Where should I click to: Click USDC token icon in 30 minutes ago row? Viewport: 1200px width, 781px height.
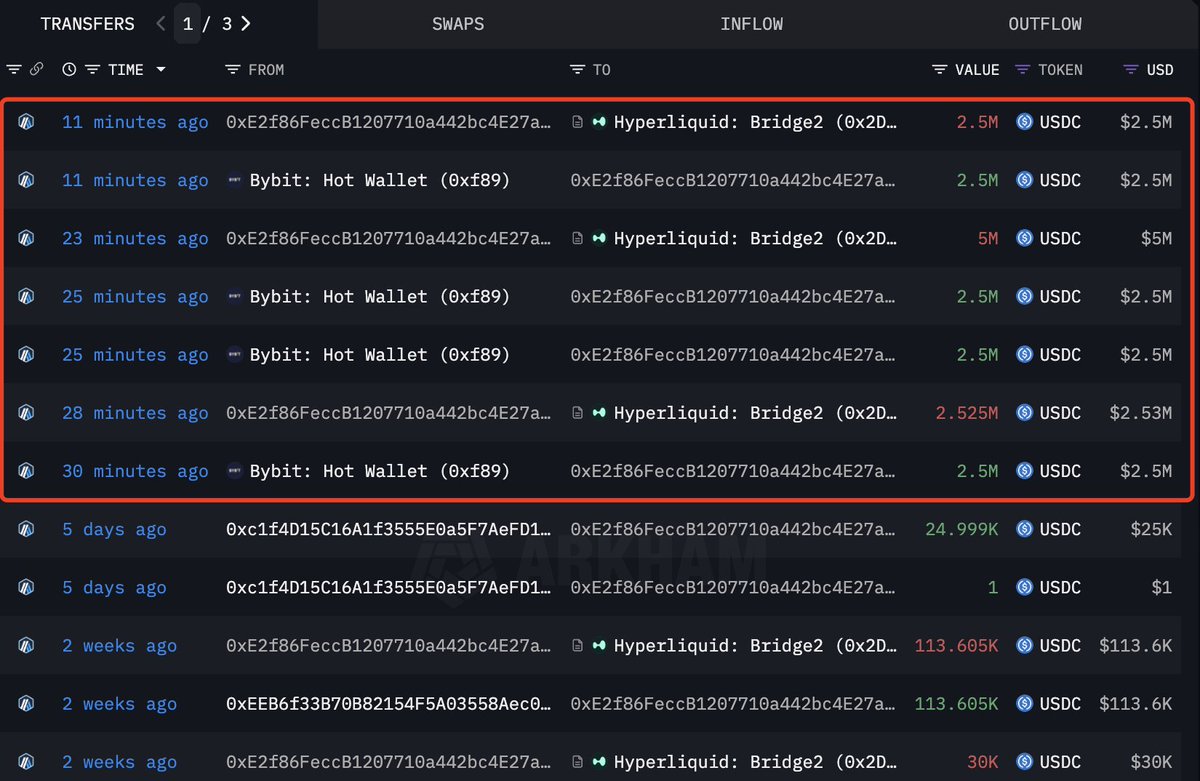coord(1024,471)
